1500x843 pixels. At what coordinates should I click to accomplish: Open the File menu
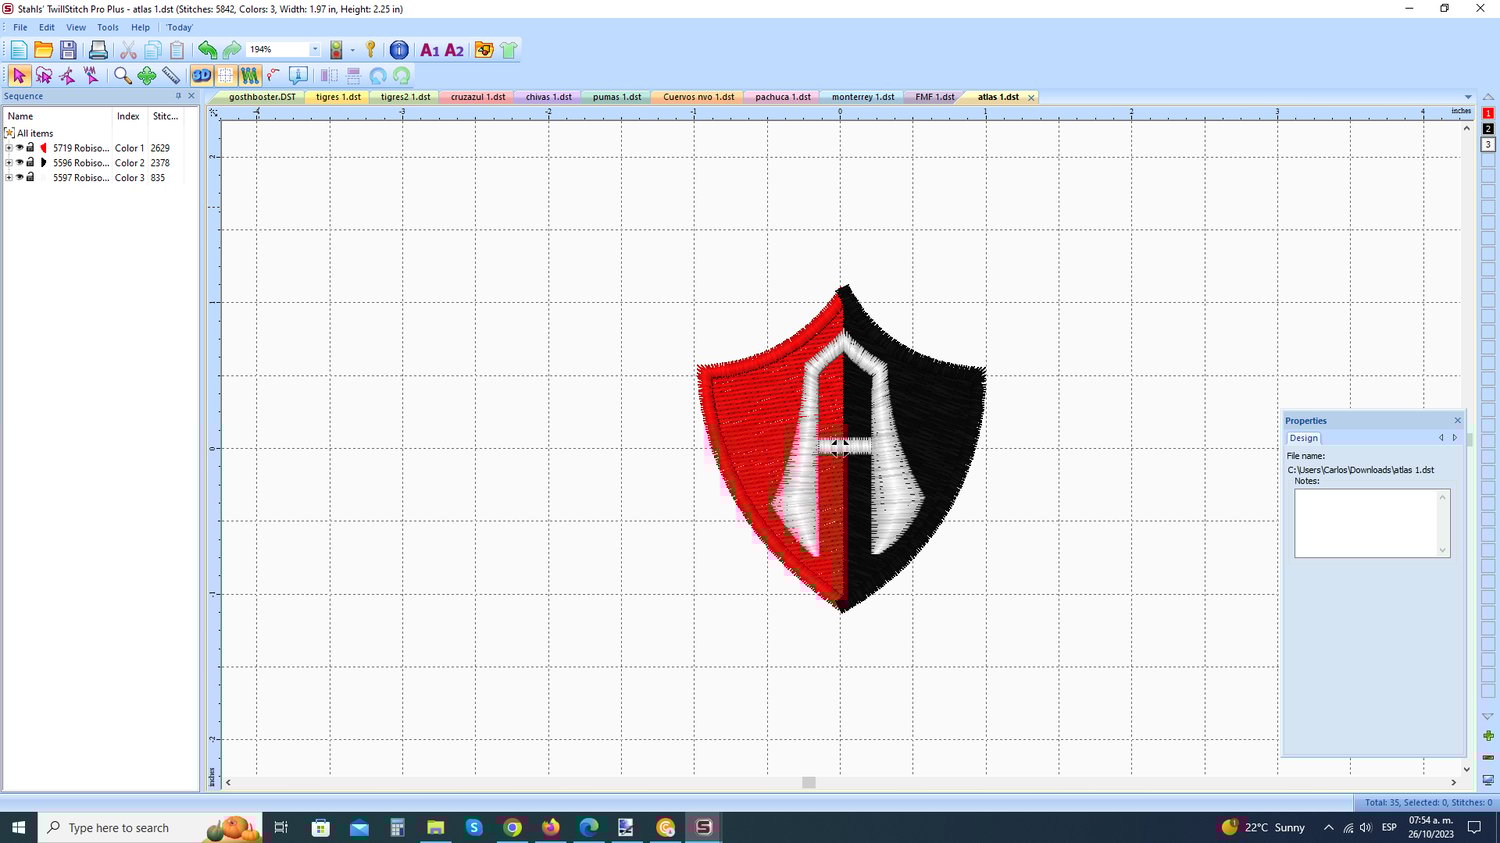coord(20,28)
